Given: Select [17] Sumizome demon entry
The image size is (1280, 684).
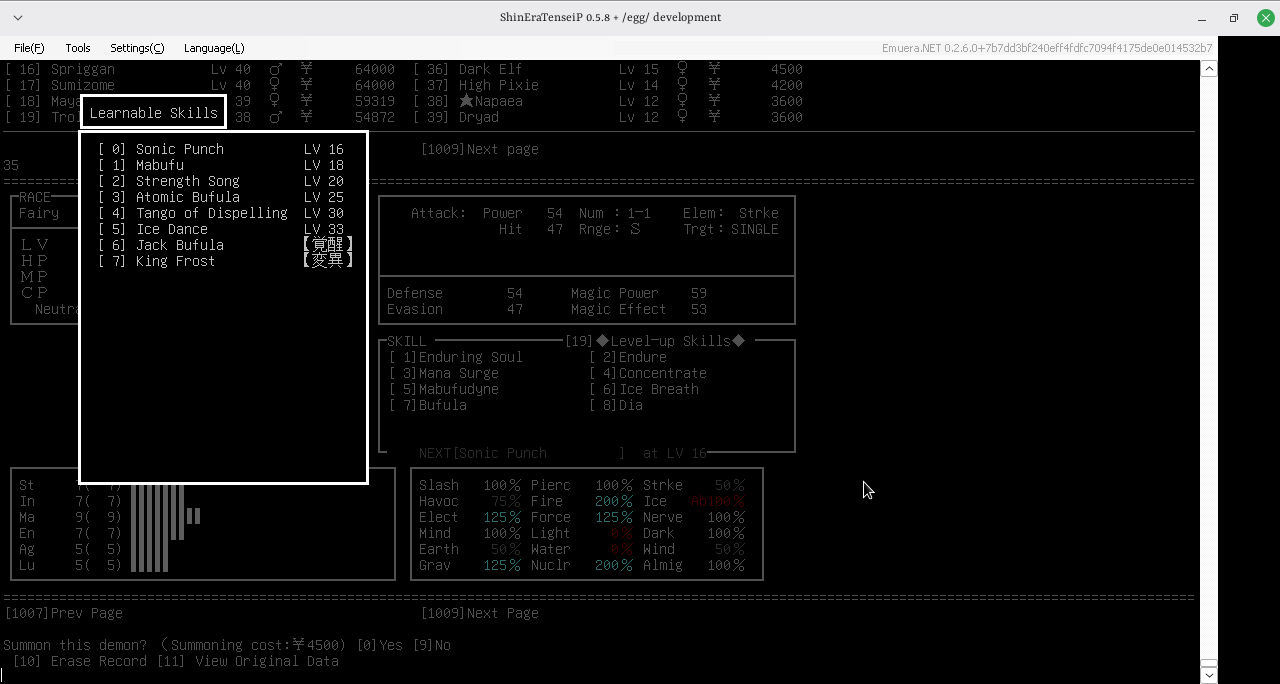Looking at the screenshot, I should coord(200,85).
